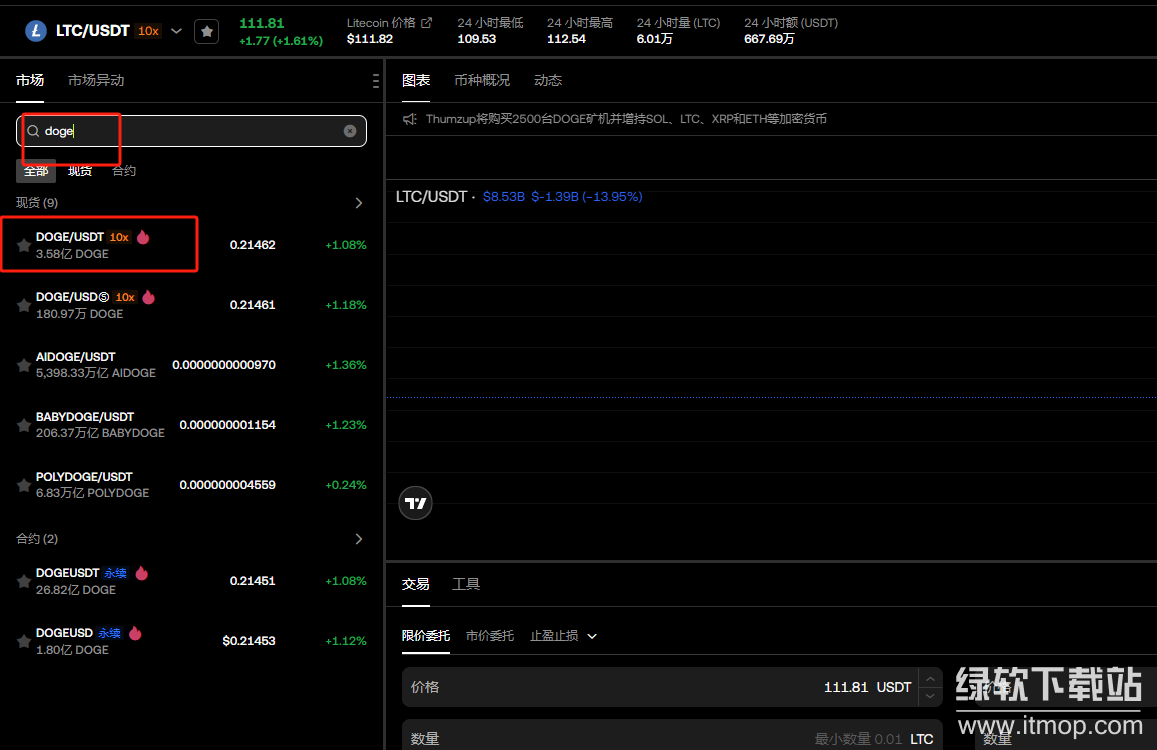Favorite the DOGE/USDT spot pair
This screenshot has height=750, width=1157.
24,245
